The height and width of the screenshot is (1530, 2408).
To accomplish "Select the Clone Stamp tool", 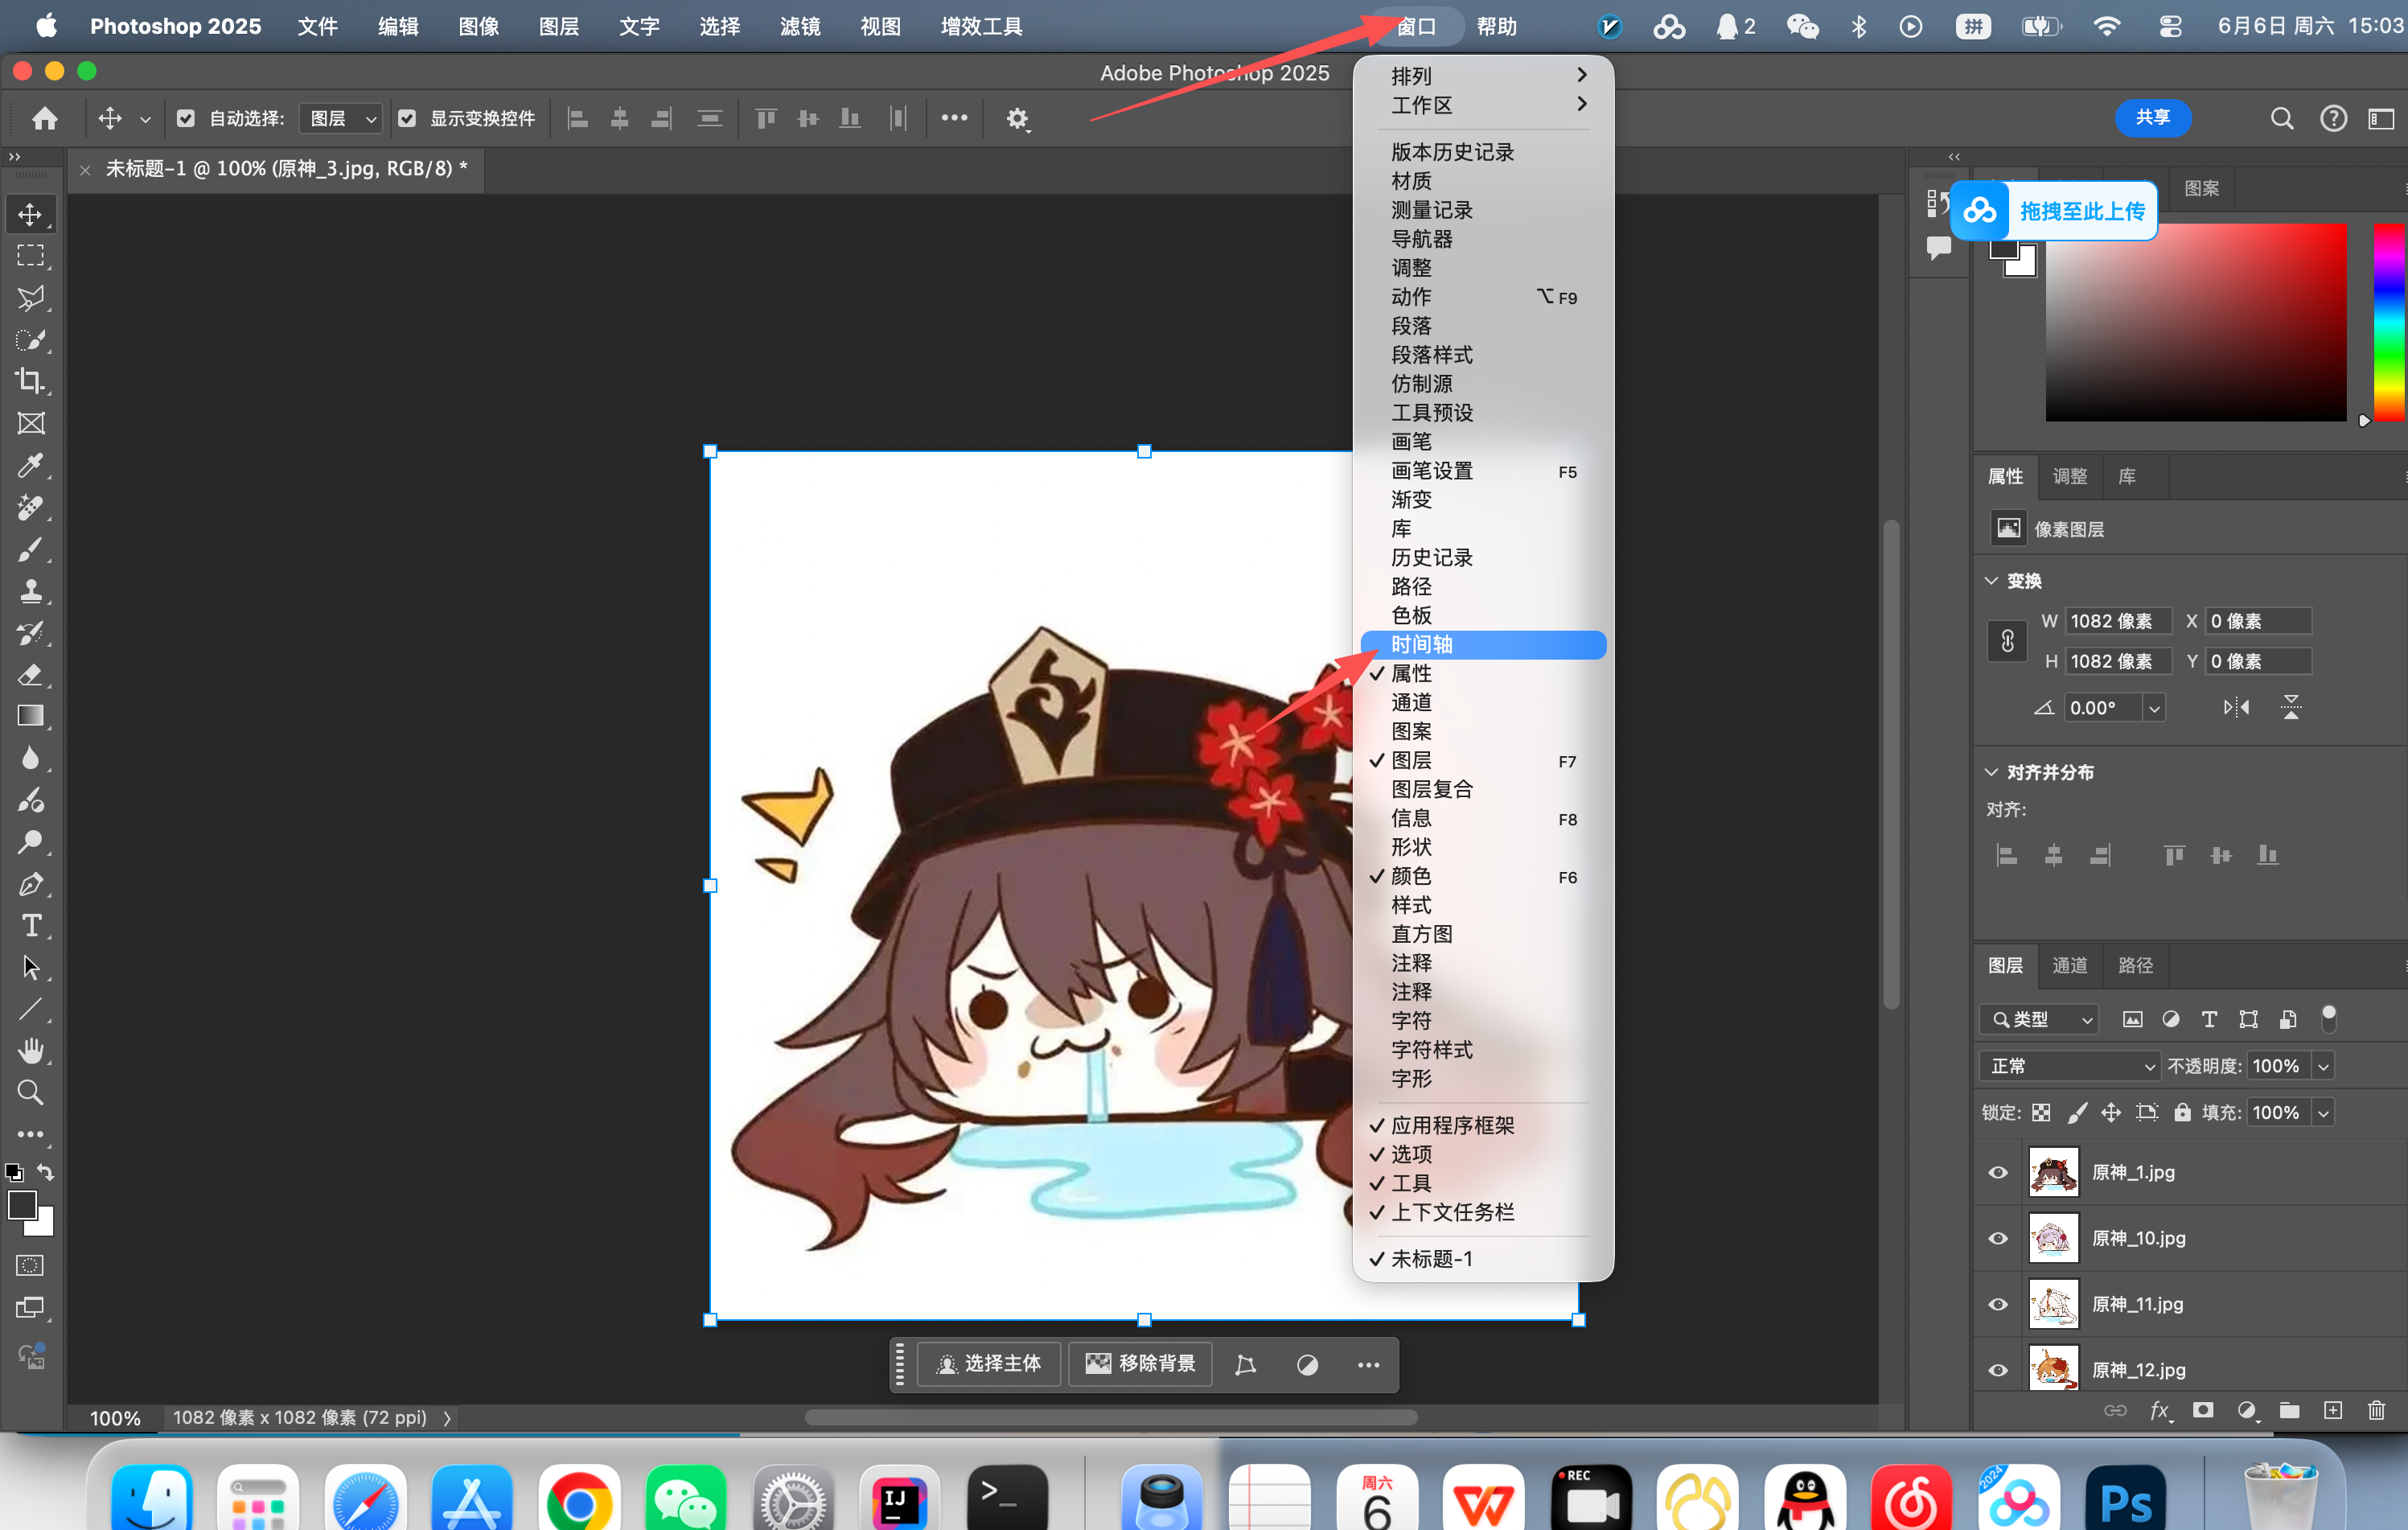I will 31,591.
